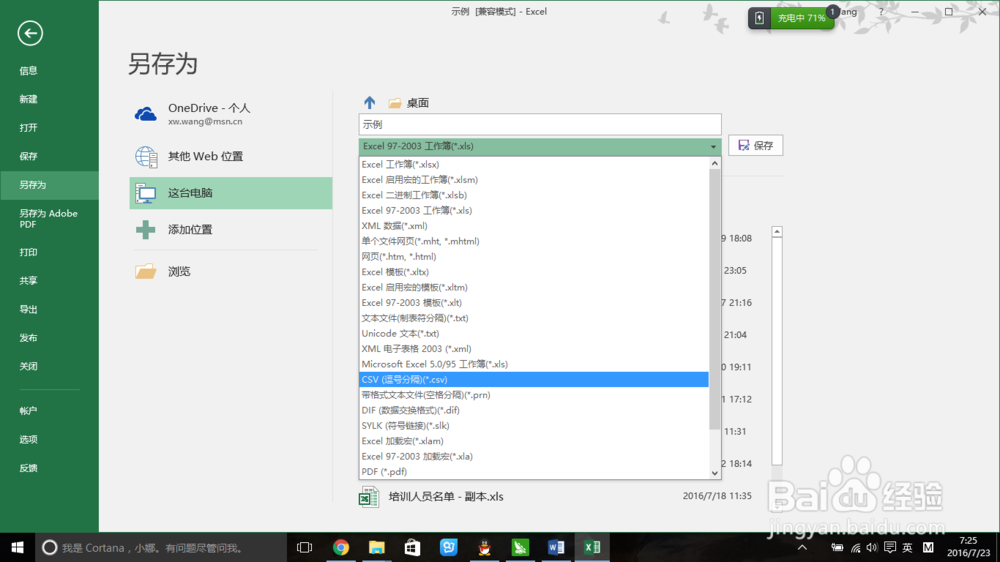
Task: Click the format list scroll up arrow
Action: click(715, 164)
